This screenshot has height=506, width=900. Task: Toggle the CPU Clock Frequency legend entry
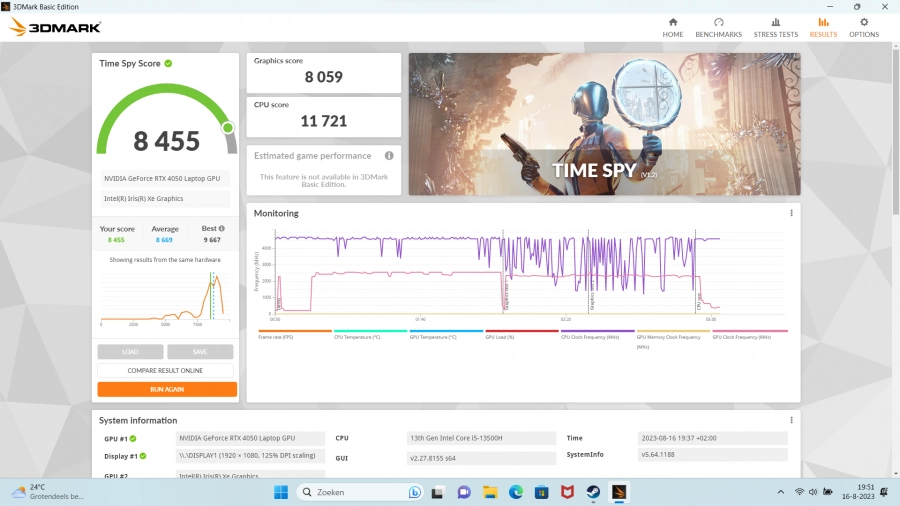coord(598,334)
